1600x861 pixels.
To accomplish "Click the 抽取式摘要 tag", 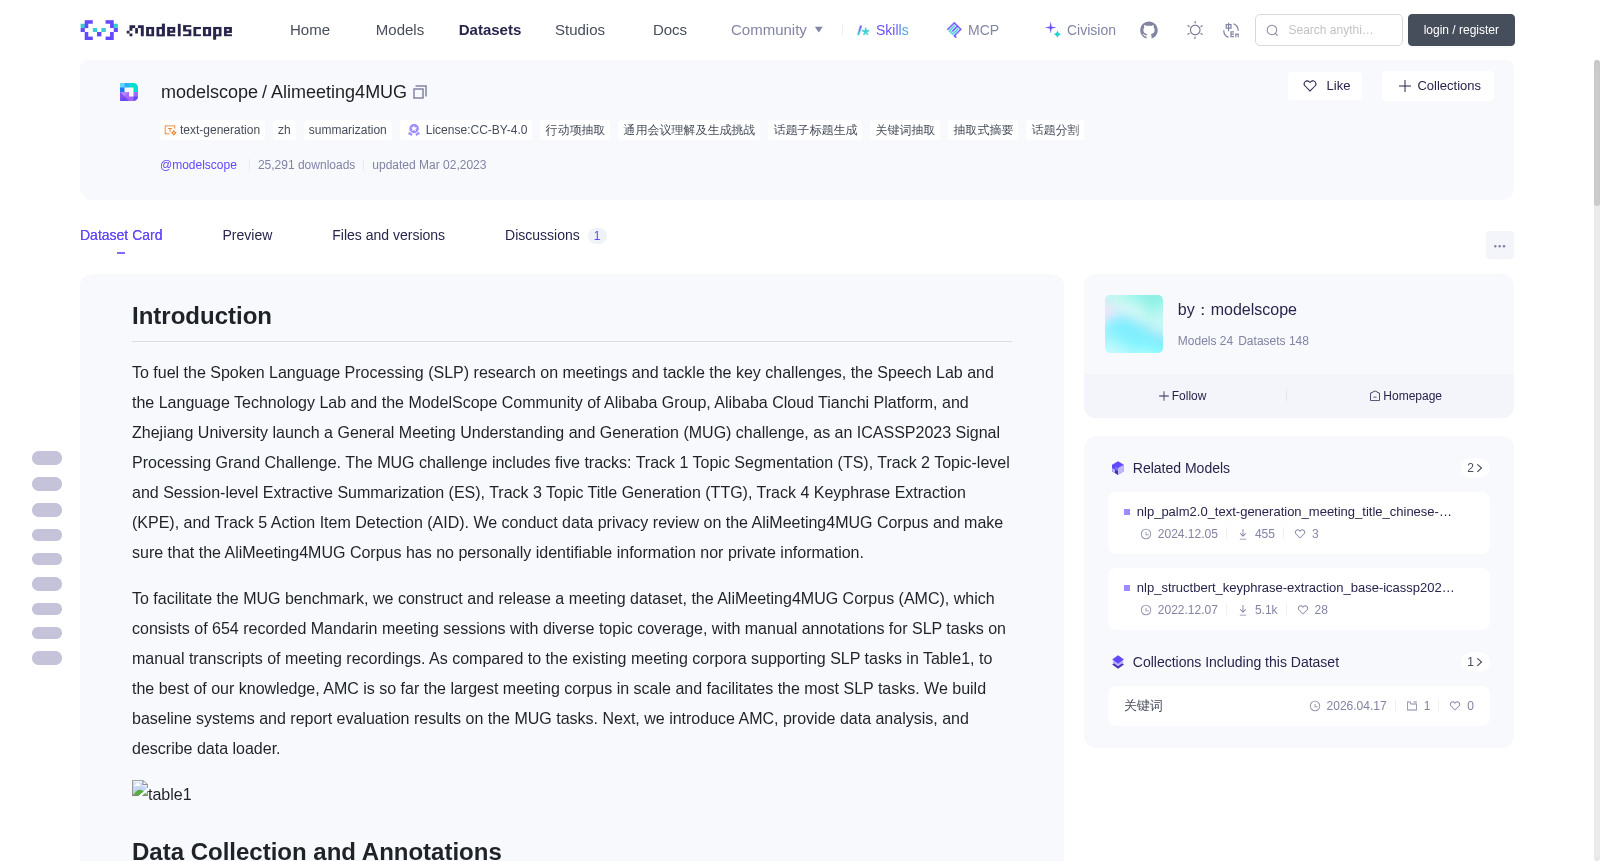I will coord(983,130).
